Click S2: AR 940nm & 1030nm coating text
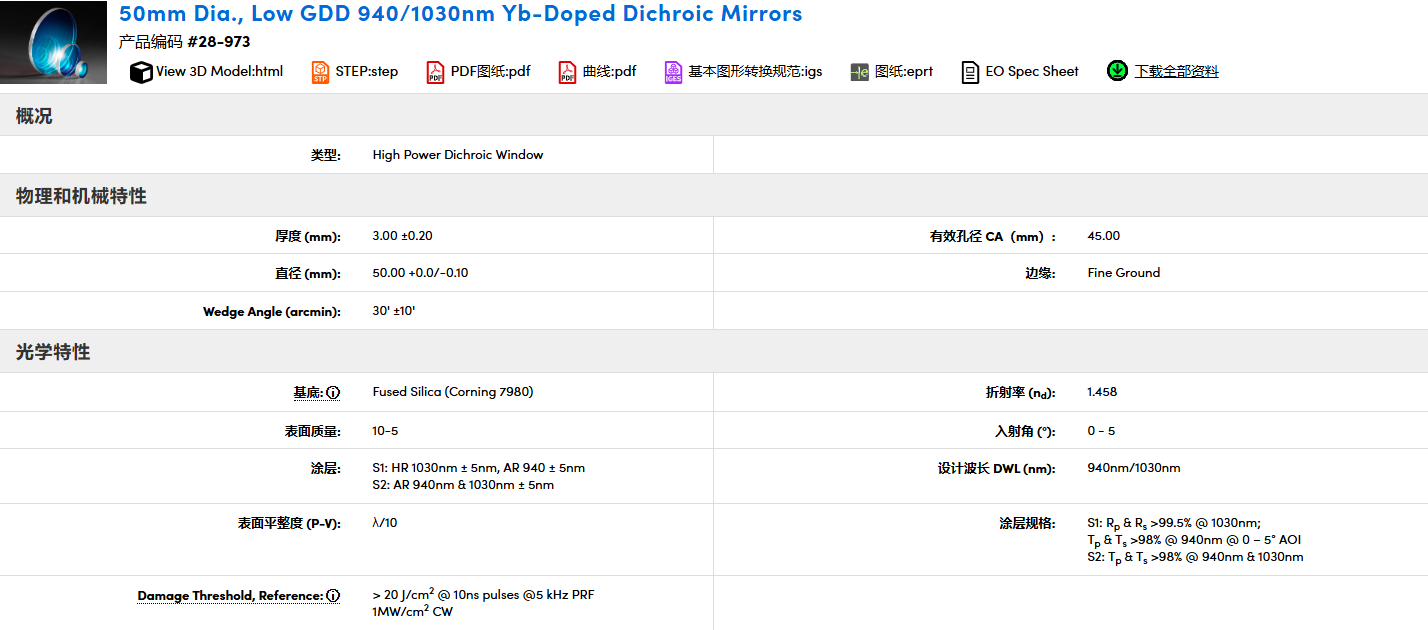The width and height of the screenshot is (1428, 630). (463, 485)
